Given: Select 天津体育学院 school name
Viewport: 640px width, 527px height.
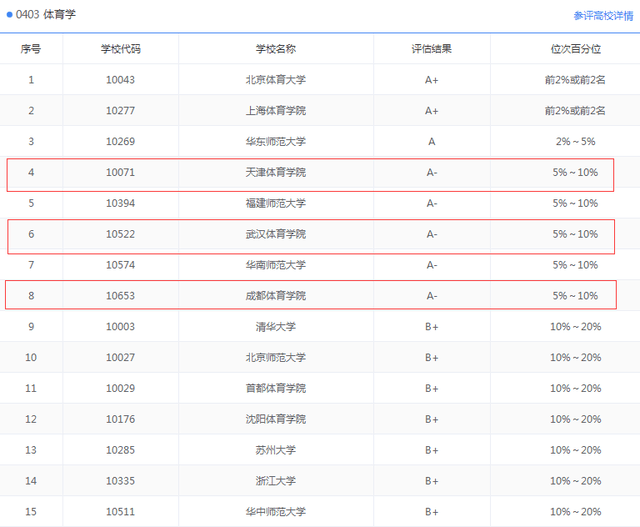Looking at the screenshot, I should point(276,172).
